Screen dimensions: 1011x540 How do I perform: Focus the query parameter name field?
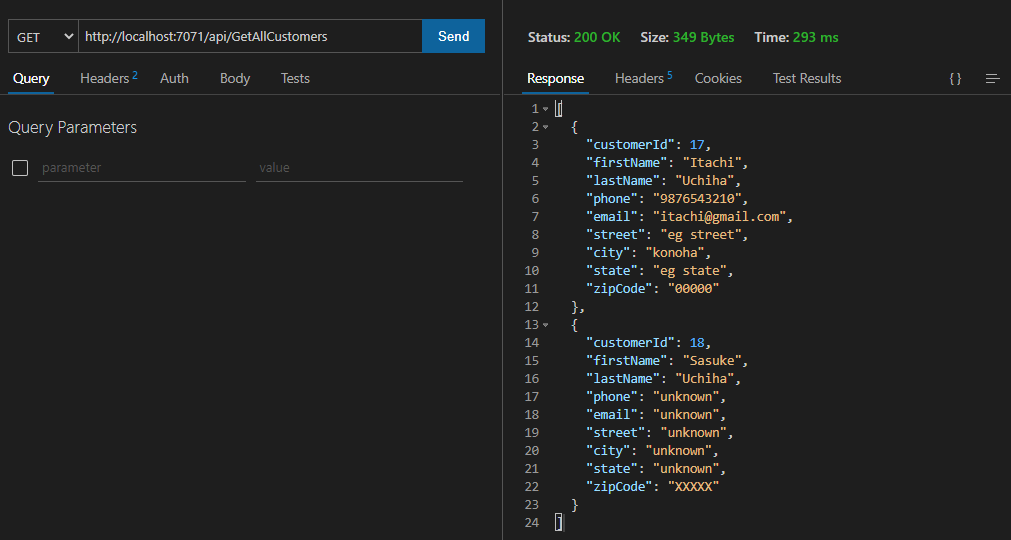(142, 168)
